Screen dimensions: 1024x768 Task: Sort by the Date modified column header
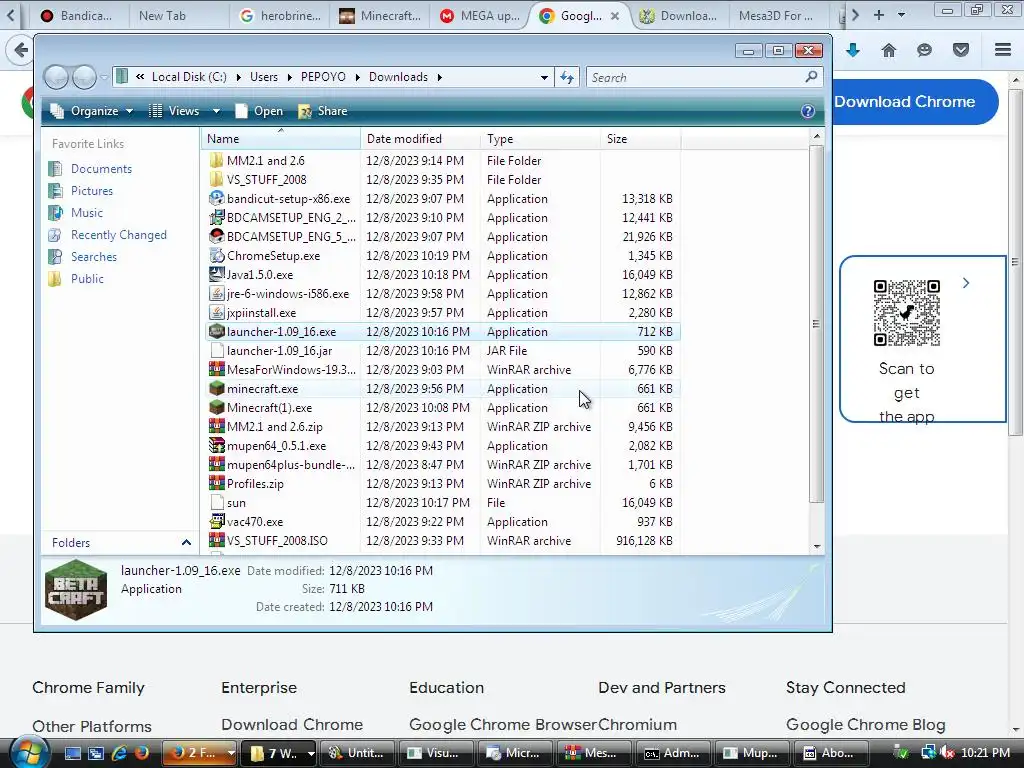pyautogui.click(x=420, y=138)
